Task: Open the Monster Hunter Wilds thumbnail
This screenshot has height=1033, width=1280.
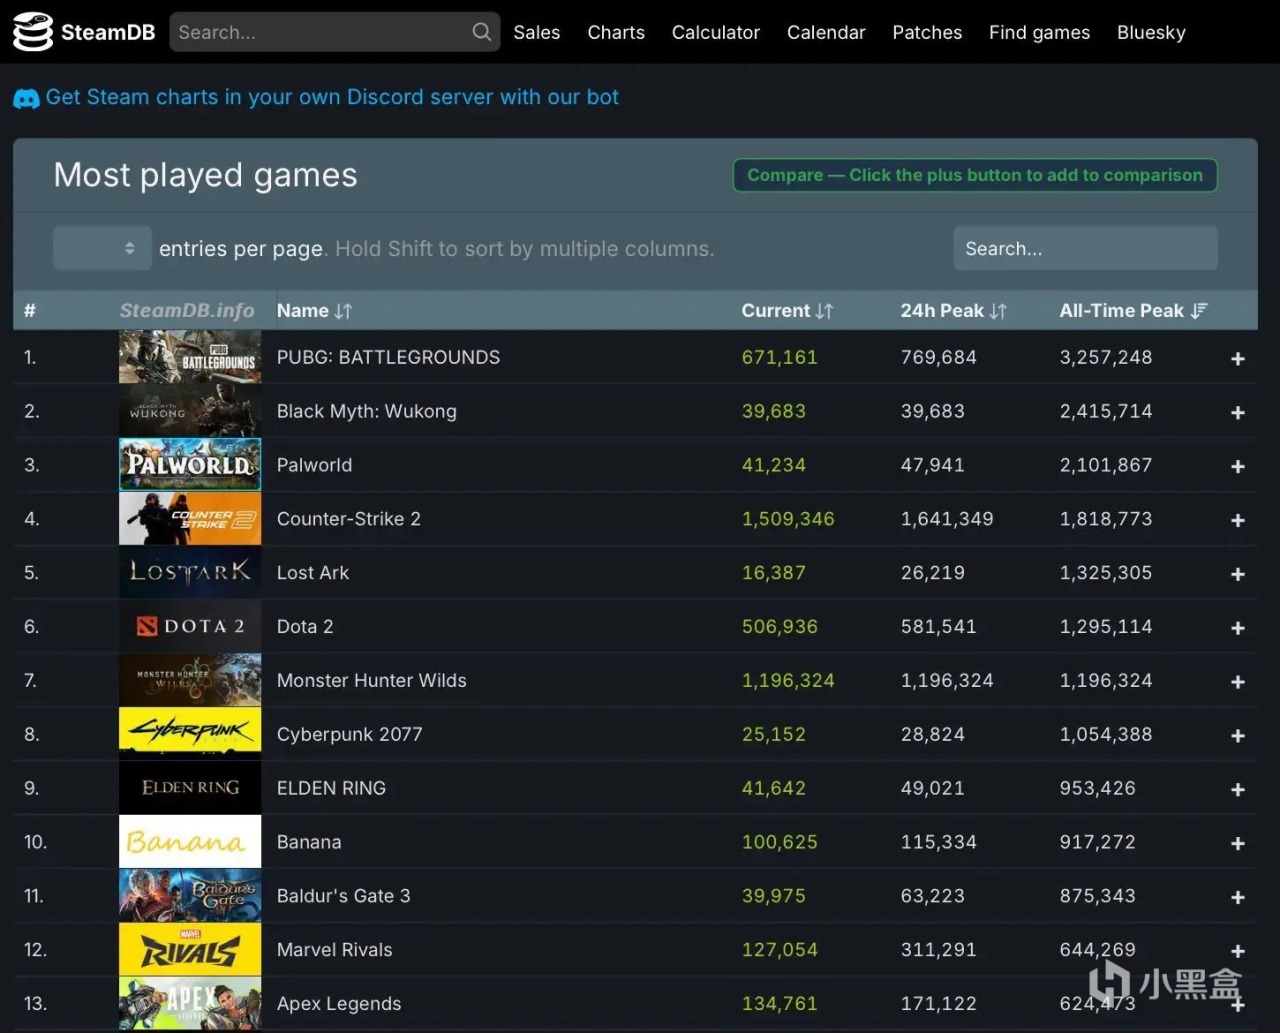Action: (x=190, y=681)
